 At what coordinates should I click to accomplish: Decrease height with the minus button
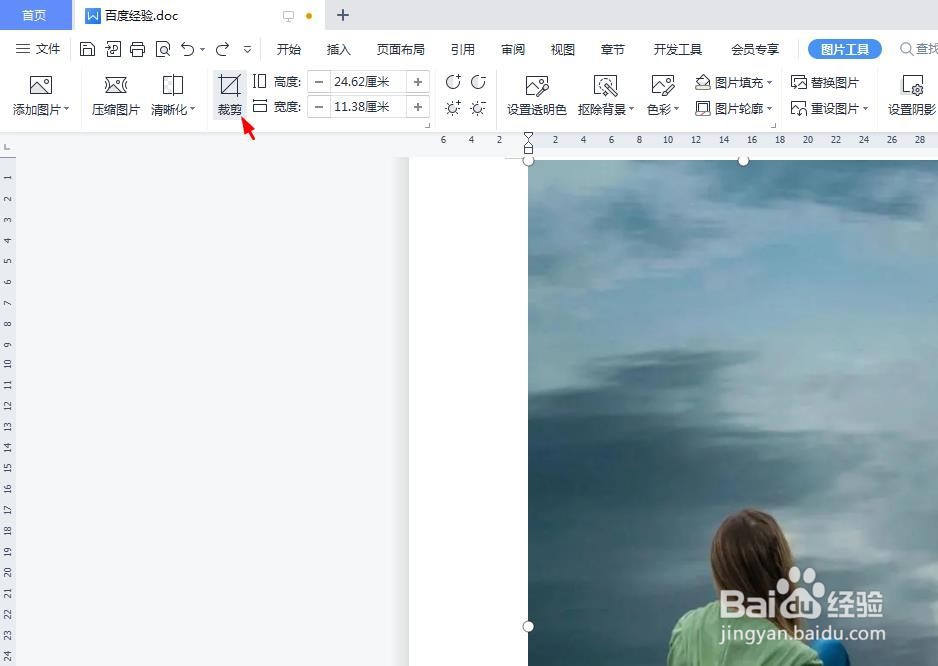(319, 81)
